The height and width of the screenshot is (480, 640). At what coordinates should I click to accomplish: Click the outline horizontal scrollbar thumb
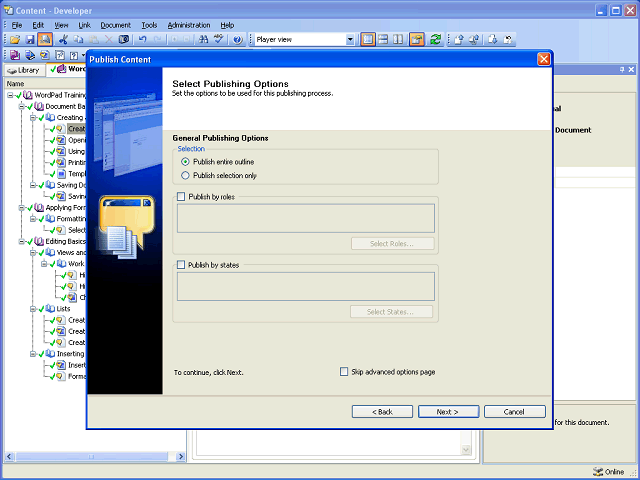click(x=91, y=457)
